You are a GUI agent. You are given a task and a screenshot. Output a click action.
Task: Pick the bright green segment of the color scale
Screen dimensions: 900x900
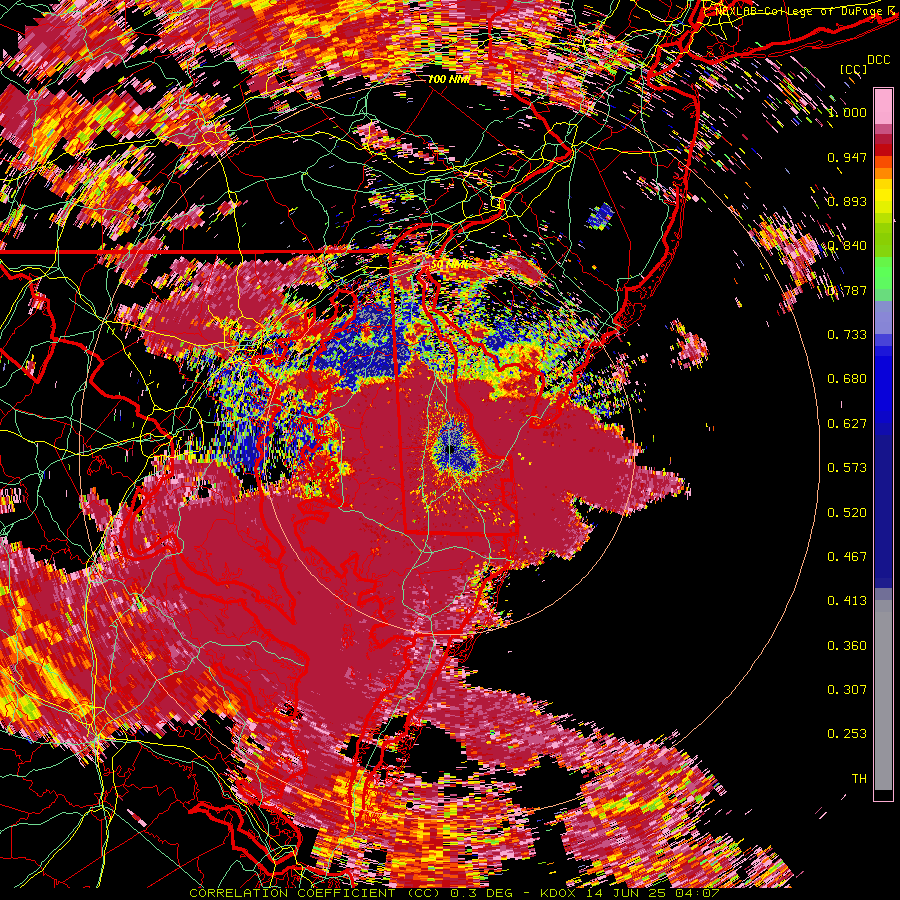(883, 273)
